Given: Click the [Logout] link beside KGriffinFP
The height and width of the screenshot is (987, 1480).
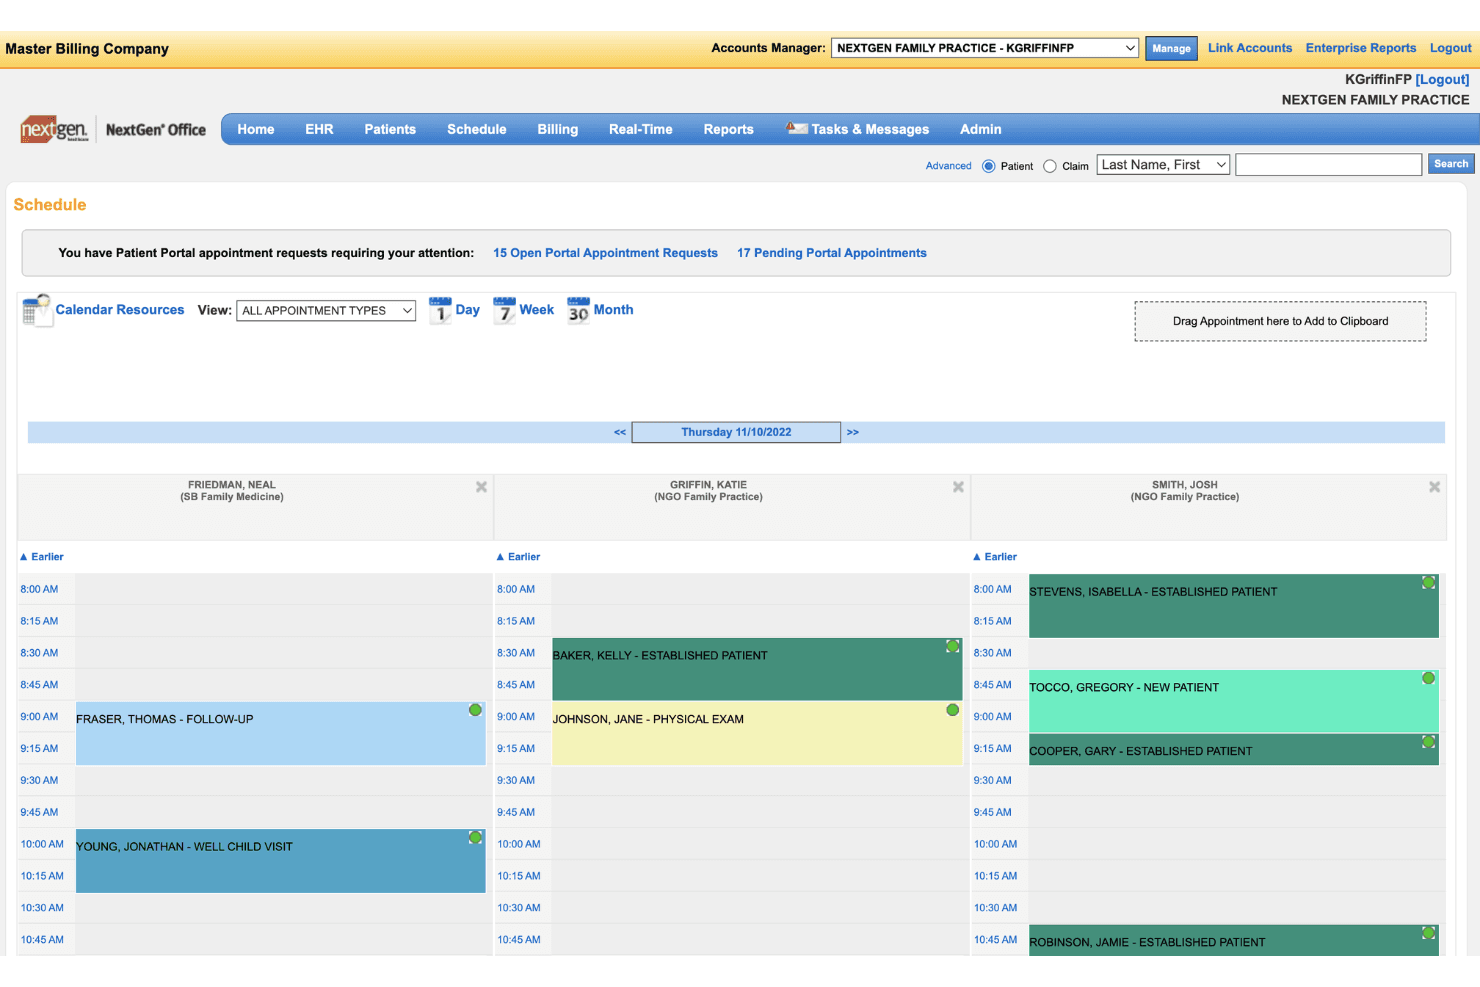Looking at the screenshot, I should [1442, 79].
